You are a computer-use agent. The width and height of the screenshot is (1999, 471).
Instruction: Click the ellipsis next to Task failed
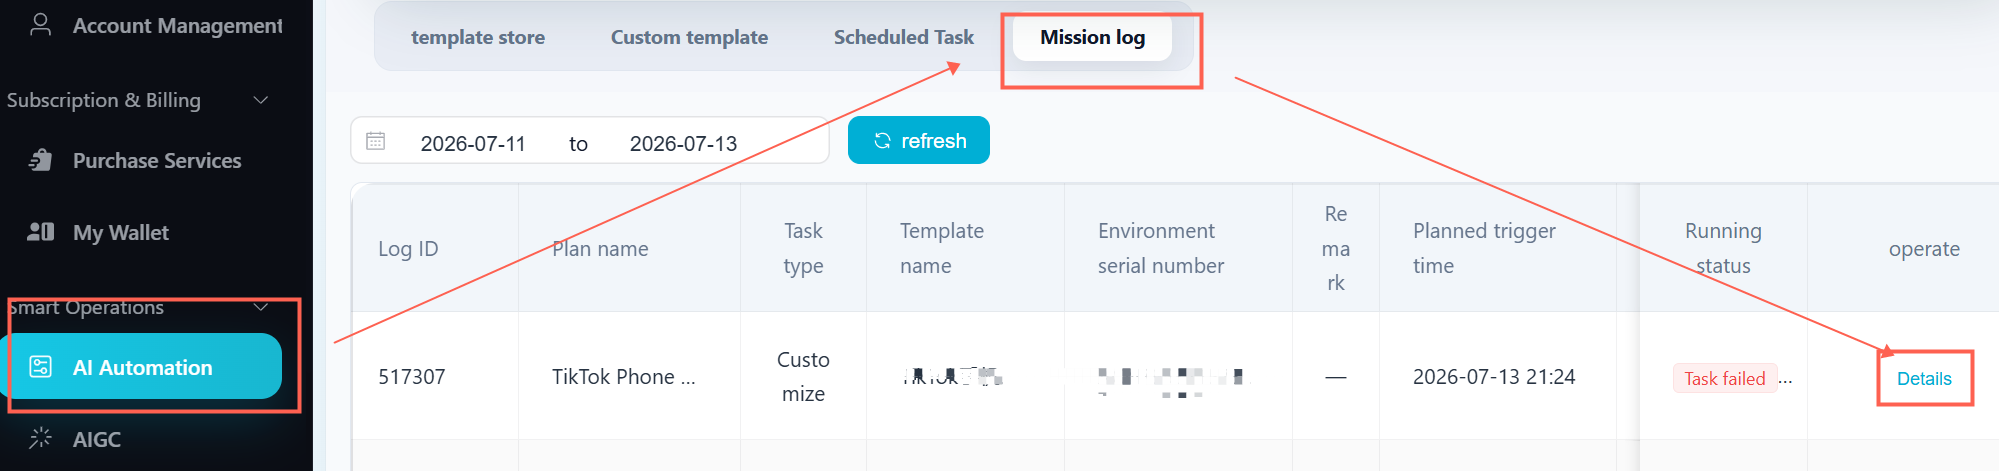[1786, 379]
